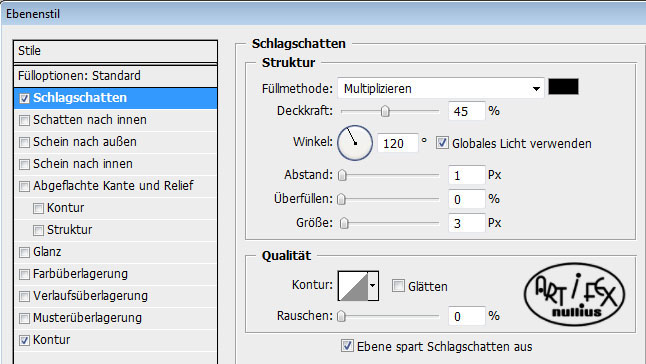Enable the Farbüberlagerung checkbox
The width and height of the screenshot is (646, 364).
(x=24, y=274)
